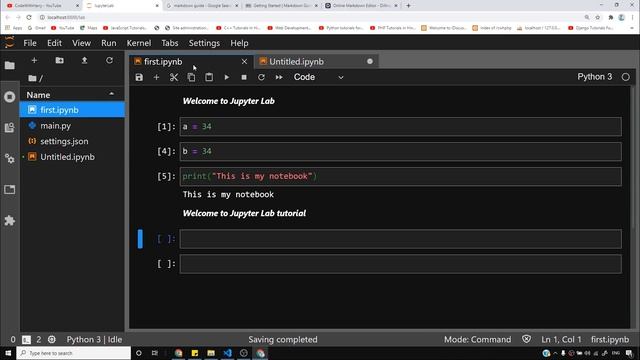The image size is (640, 360).
Task: Click the trusted notebook shield icon
Action: pos(527,339)
